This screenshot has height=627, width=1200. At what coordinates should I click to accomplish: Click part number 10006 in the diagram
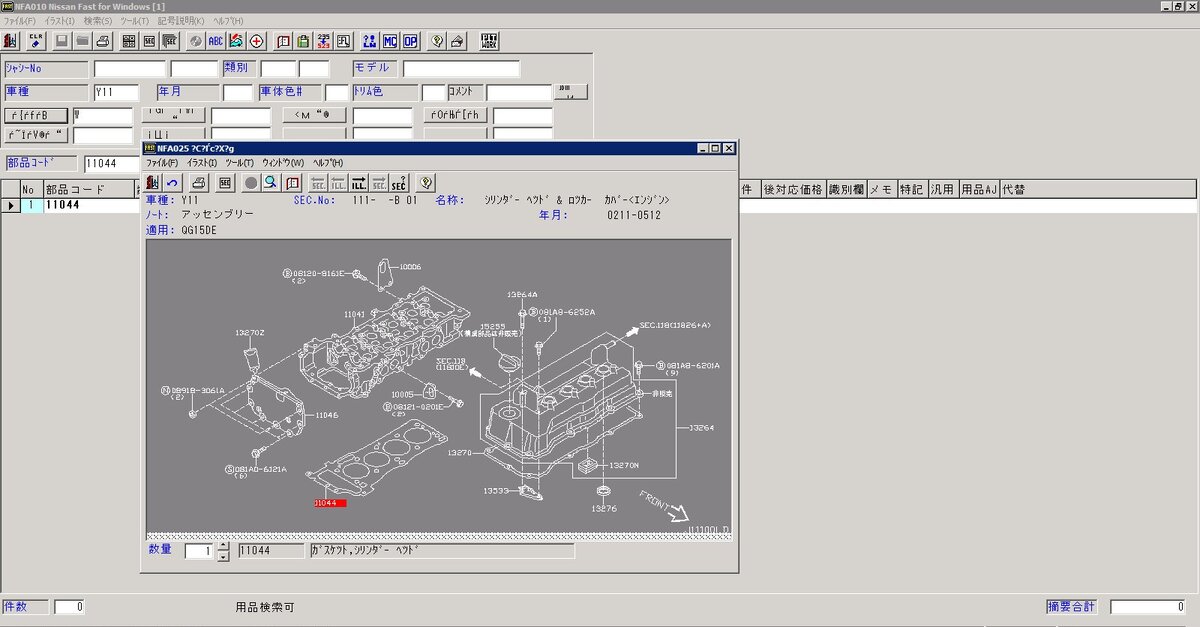click(411, 267)
